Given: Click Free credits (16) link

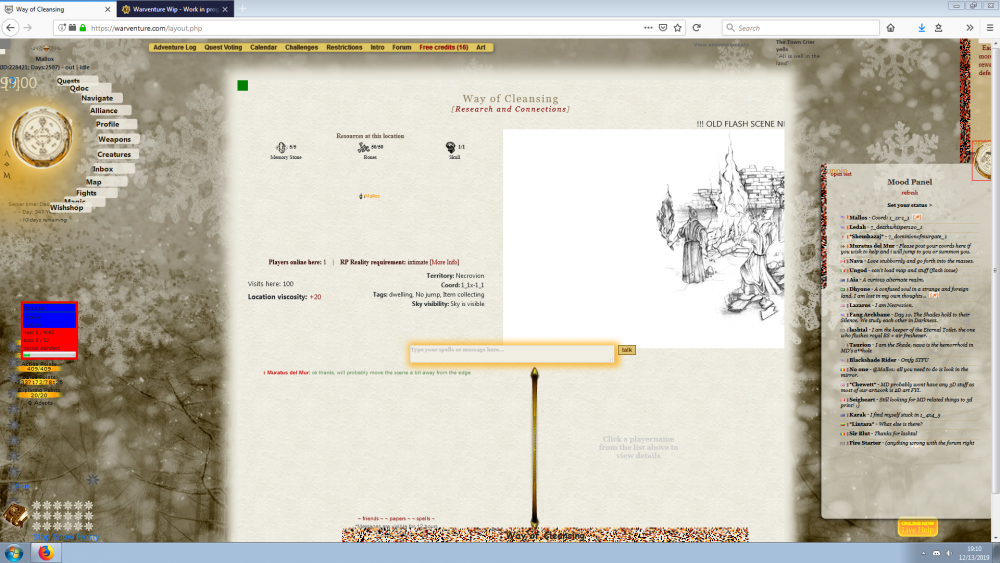Looking at the screenshot, I should [x=444, y=47].
